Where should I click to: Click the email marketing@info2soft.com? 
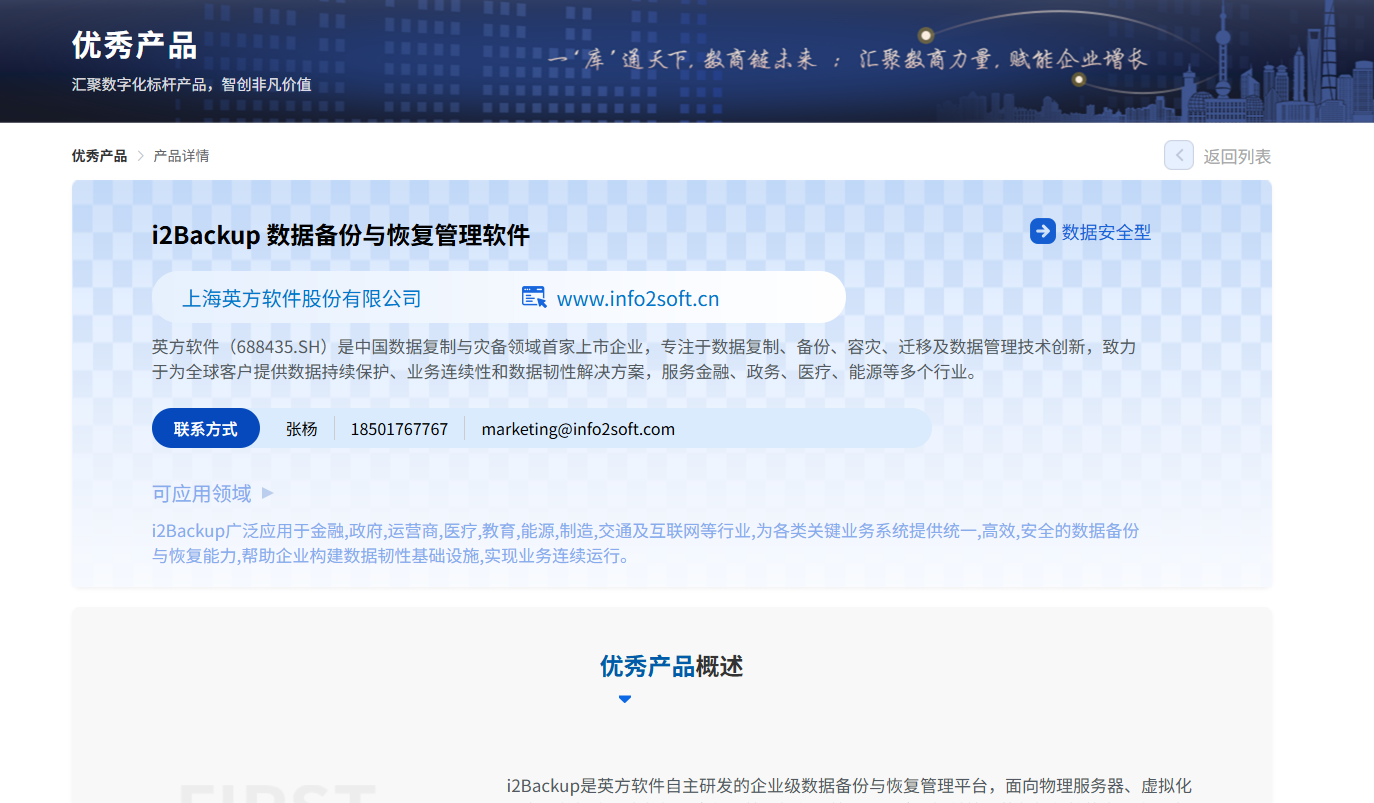578,429
